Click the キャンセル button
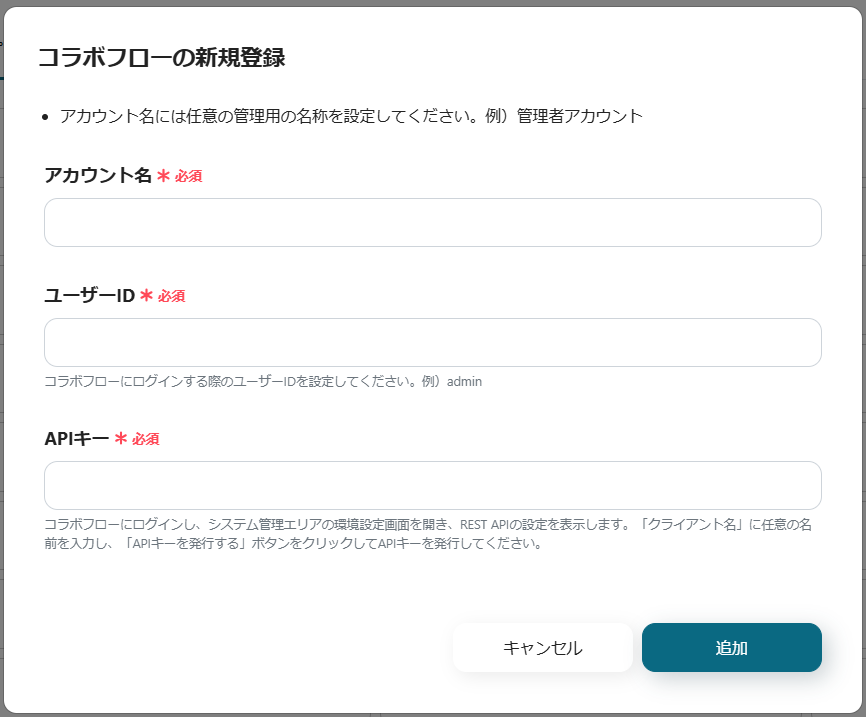This screenshot has height=717, width=866. (542, 647)
